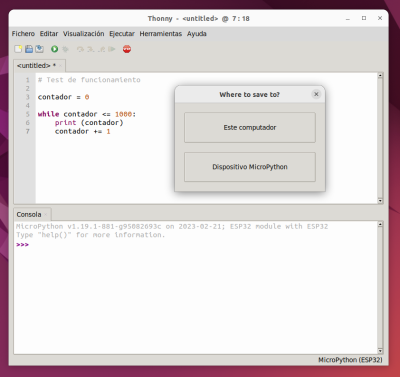The width and height of the screenshot is (400, 377).
Task: Click console scrollbar down arrow
Action: (380, 351)
